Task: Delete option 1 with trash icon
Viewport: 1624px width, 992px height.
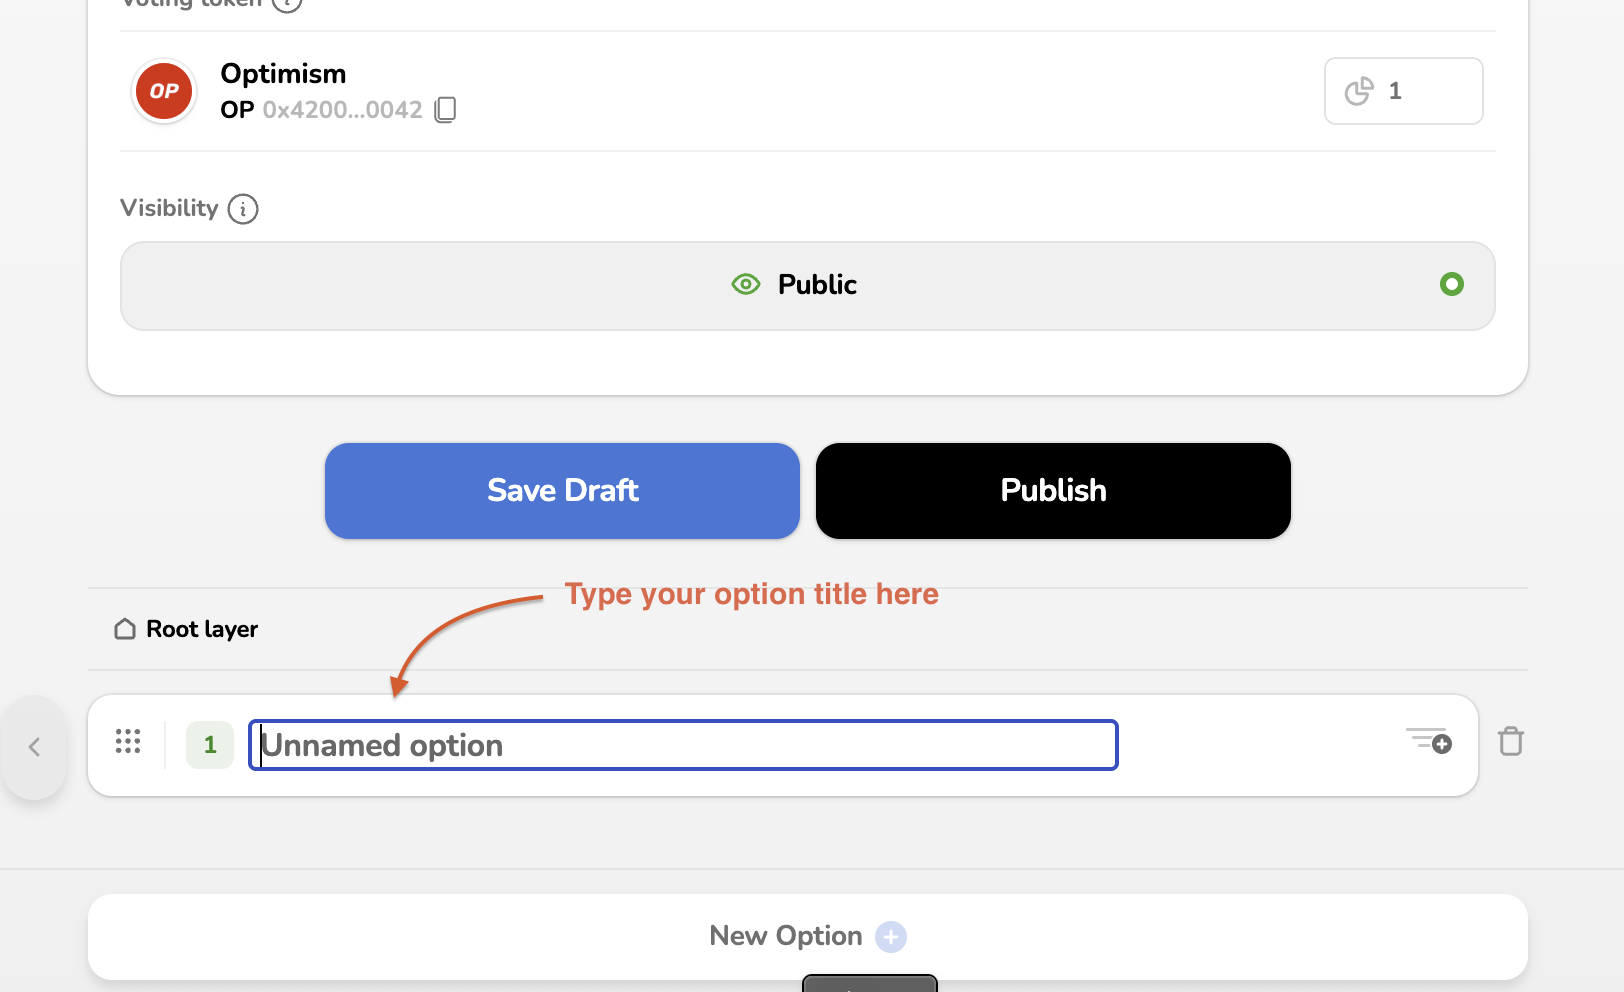Action: pos(1510,742)
